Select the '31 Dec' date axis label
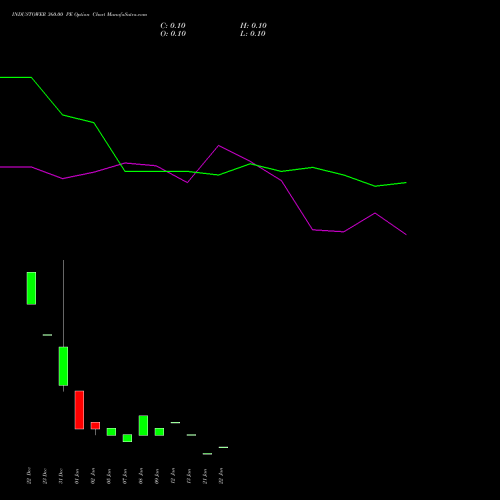 tap(61, 476)
